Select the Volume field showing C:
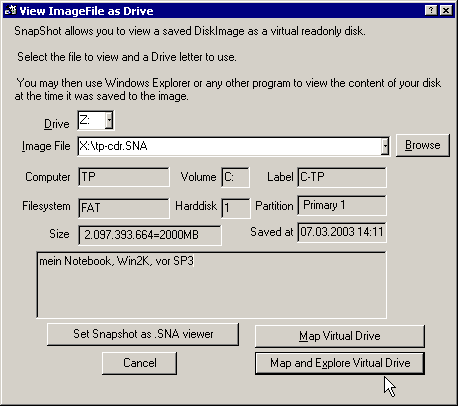 [x=235, y=177]
